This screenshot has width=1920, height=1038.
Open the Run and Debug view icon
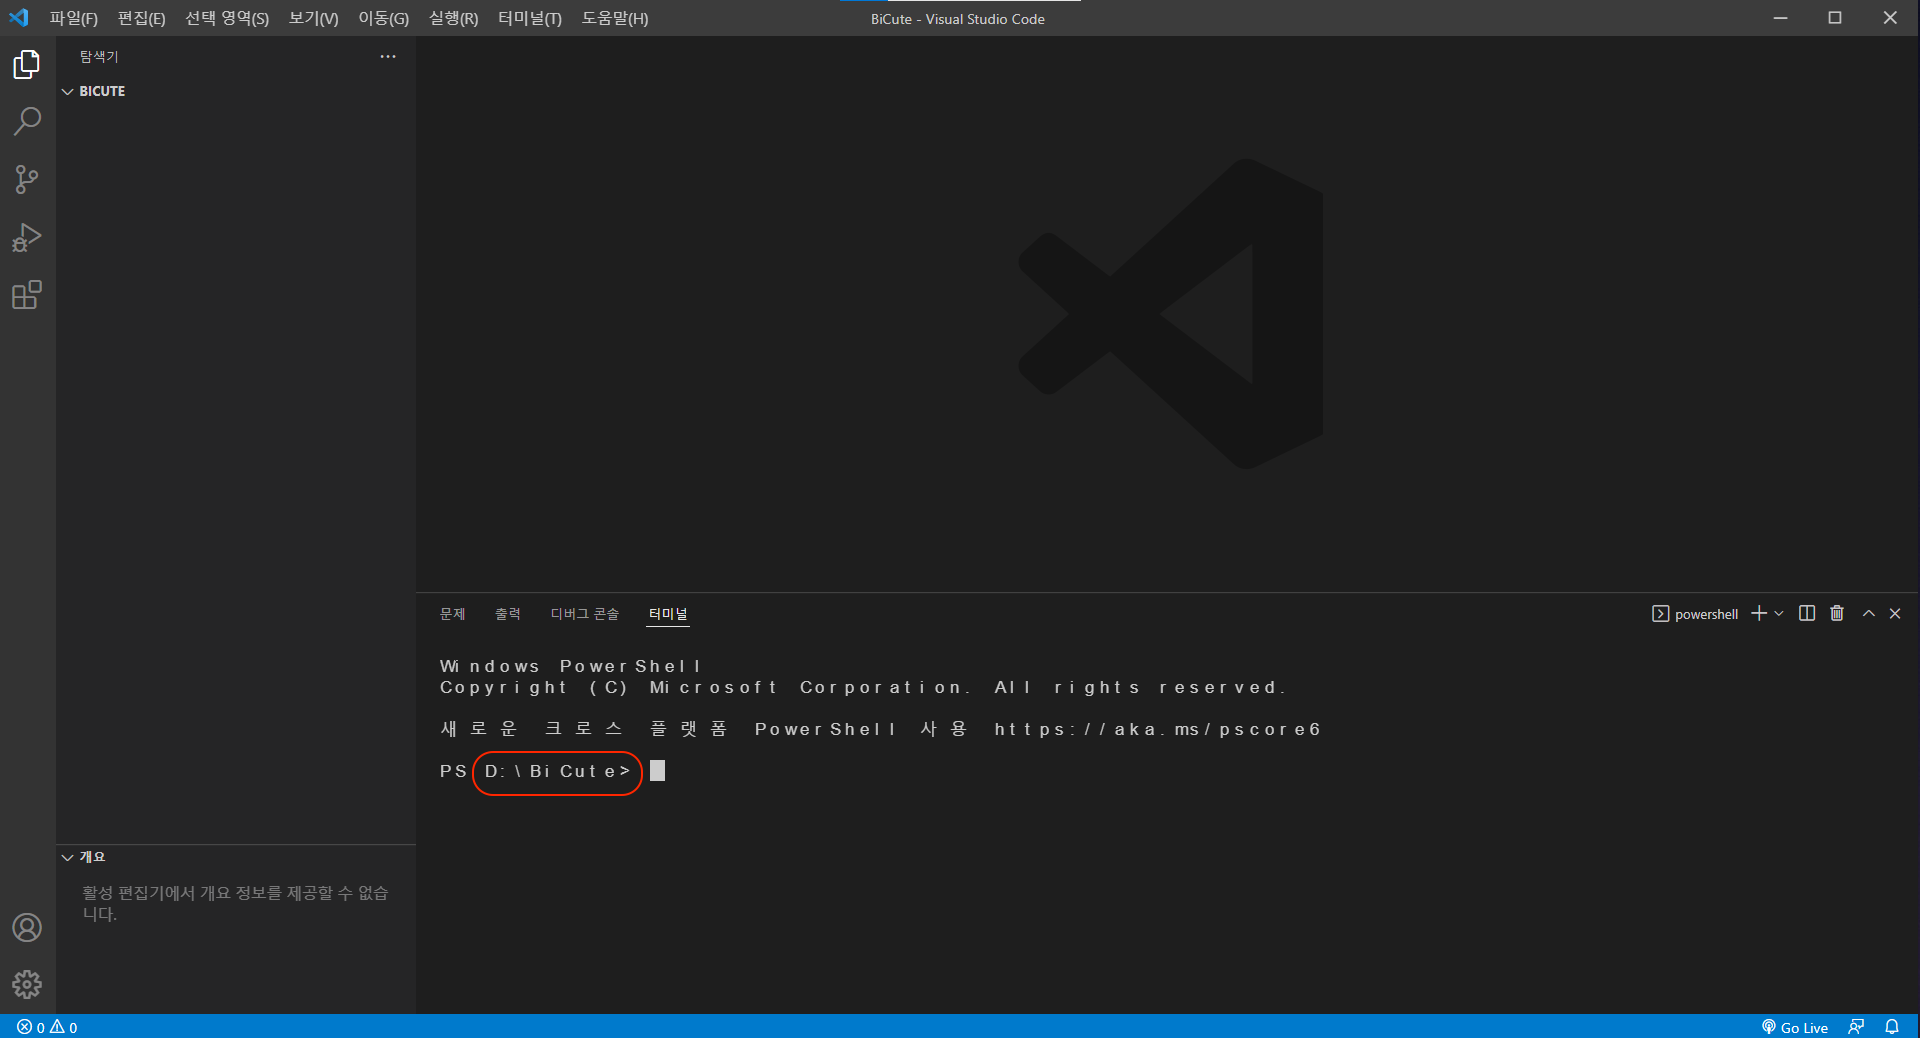point(27,237)
